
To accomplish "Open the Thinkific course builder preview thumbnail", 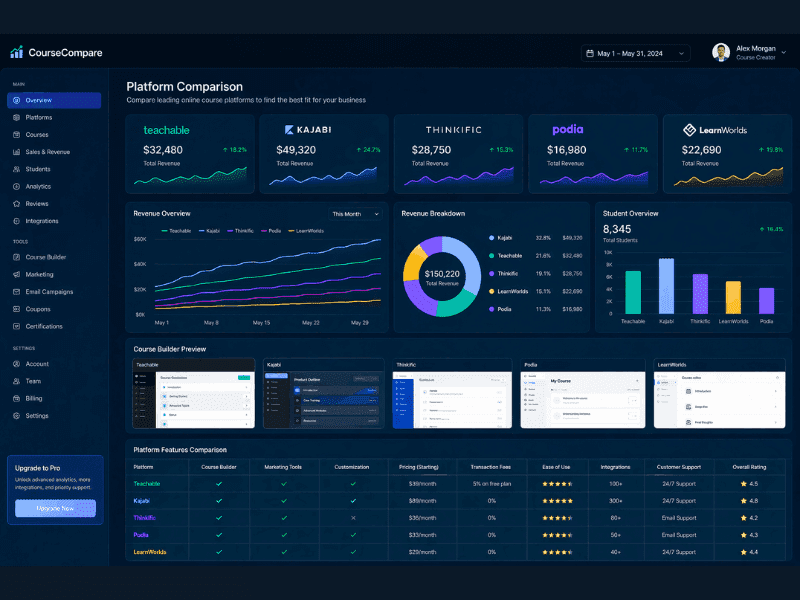I will pos(452,393).
